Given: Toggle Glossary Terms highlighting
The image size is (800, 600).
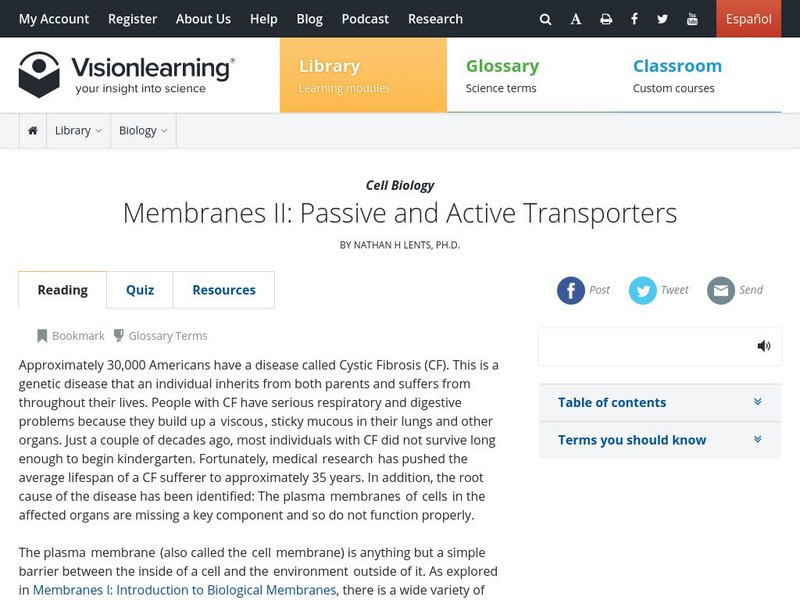Looking at the screenshot, I should (160, 336).
